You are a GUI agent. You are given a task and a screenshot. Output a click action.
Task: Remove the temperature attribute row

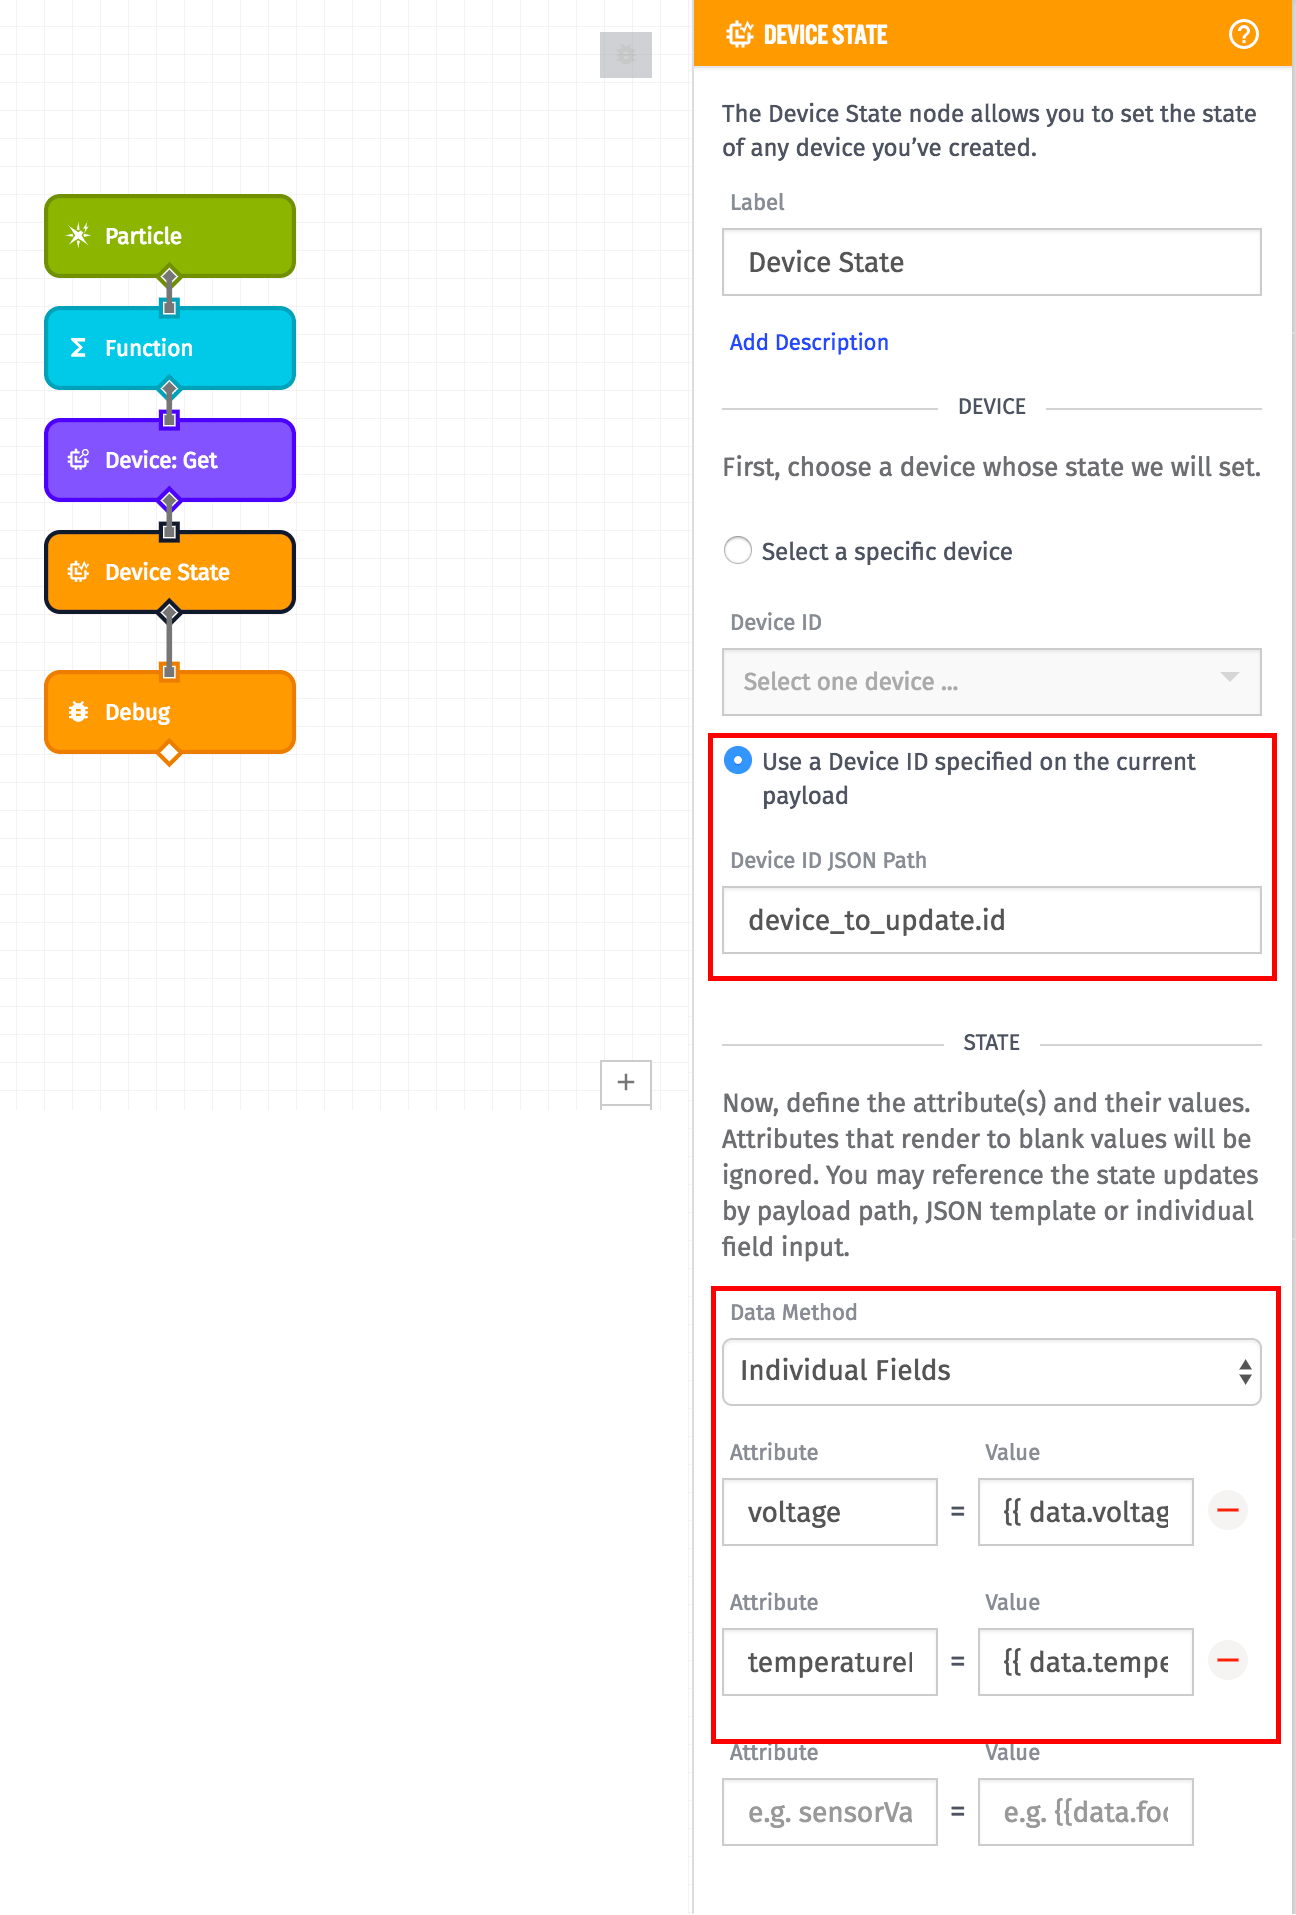coord(1227,1661)
